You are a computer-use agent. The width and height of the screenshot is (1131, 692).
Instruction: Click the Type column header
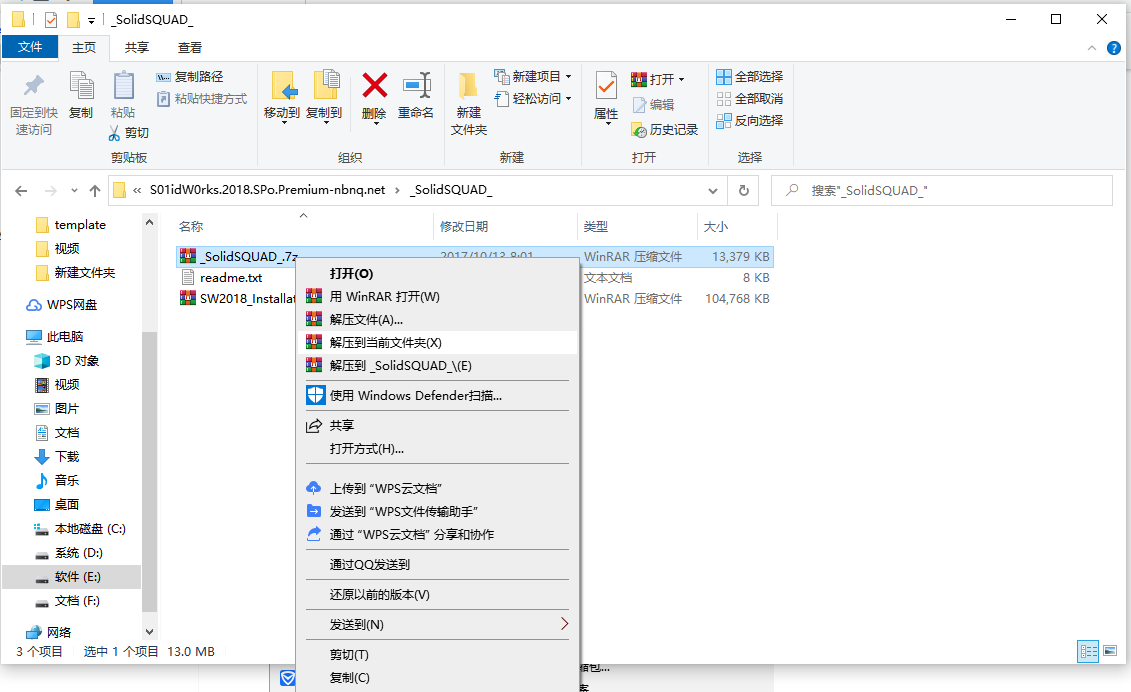(637, 227)
